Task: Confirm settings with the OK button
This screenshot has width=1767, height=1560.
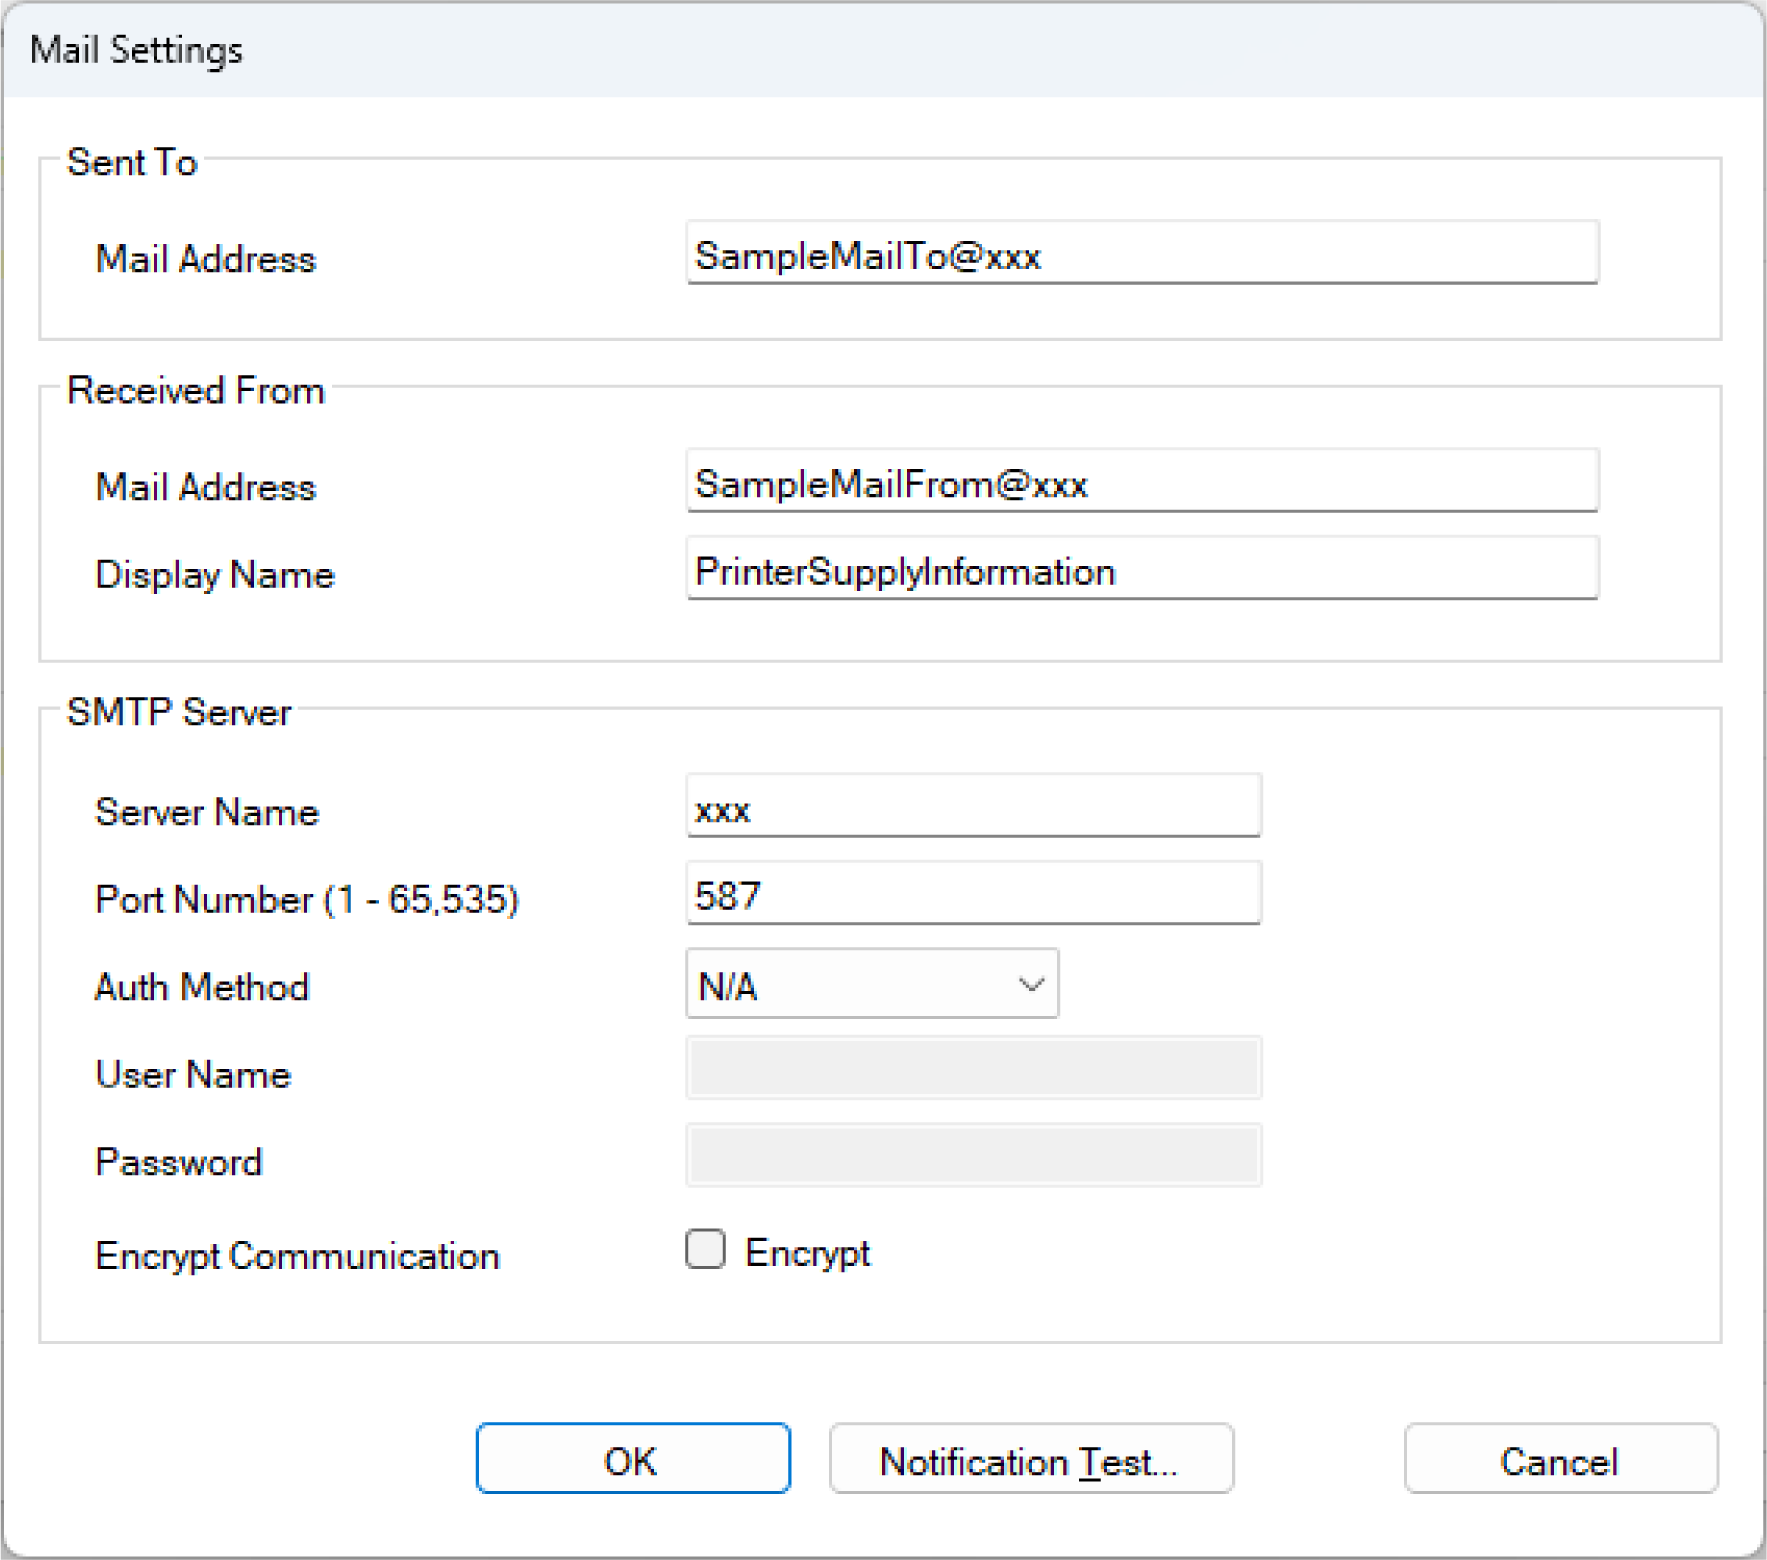Action: pyautogui.click(x=632, y=1460)
